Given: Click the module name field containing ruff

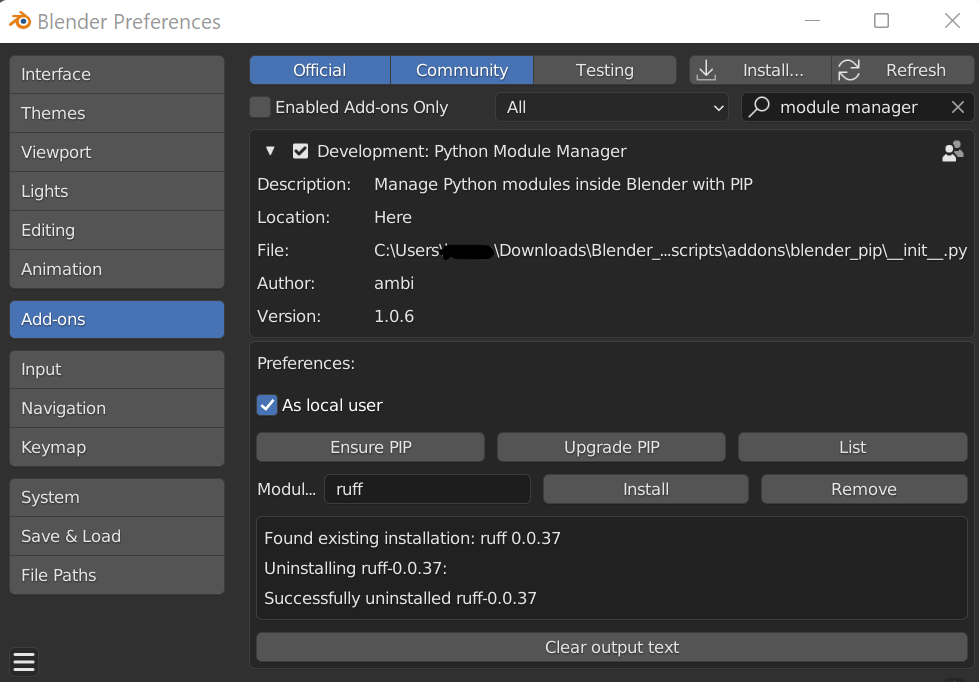Looking at the screenshot, I should click(x=428, y=489).
